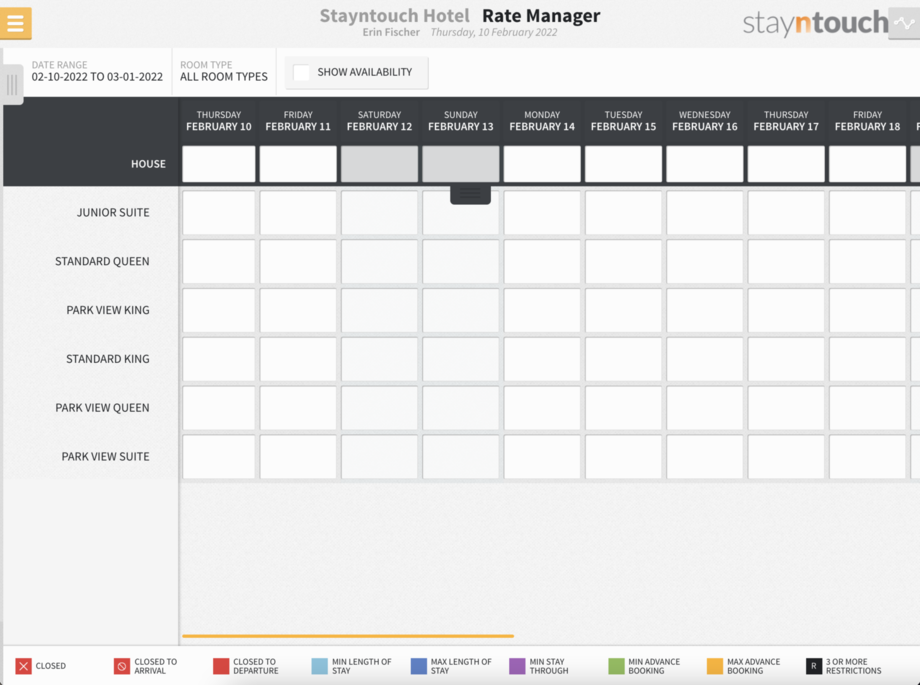The width and height of the screenshot is (920, 685).
Task: Click the Park View Suite row label
Action: tap(105, 456)
